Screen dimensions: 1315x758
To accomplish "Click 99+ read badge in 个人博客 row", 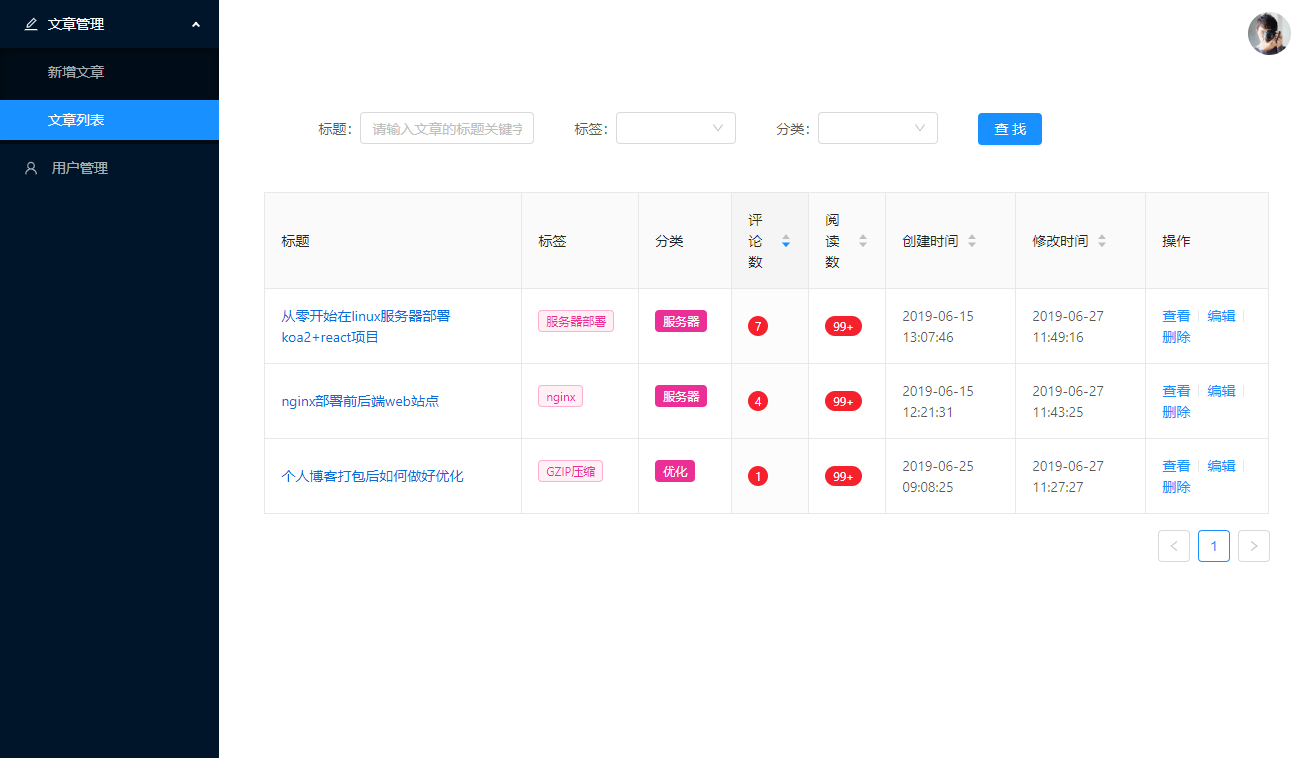I will pyautogui.click(x=843, y=476).
